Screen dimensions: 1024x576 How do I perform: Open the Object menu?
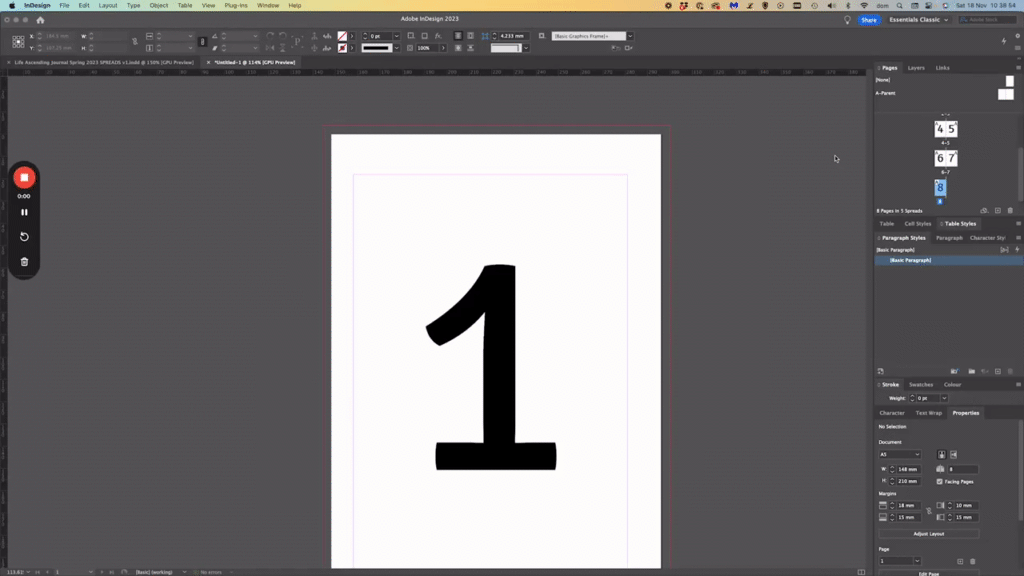click(x=159, y=5)
